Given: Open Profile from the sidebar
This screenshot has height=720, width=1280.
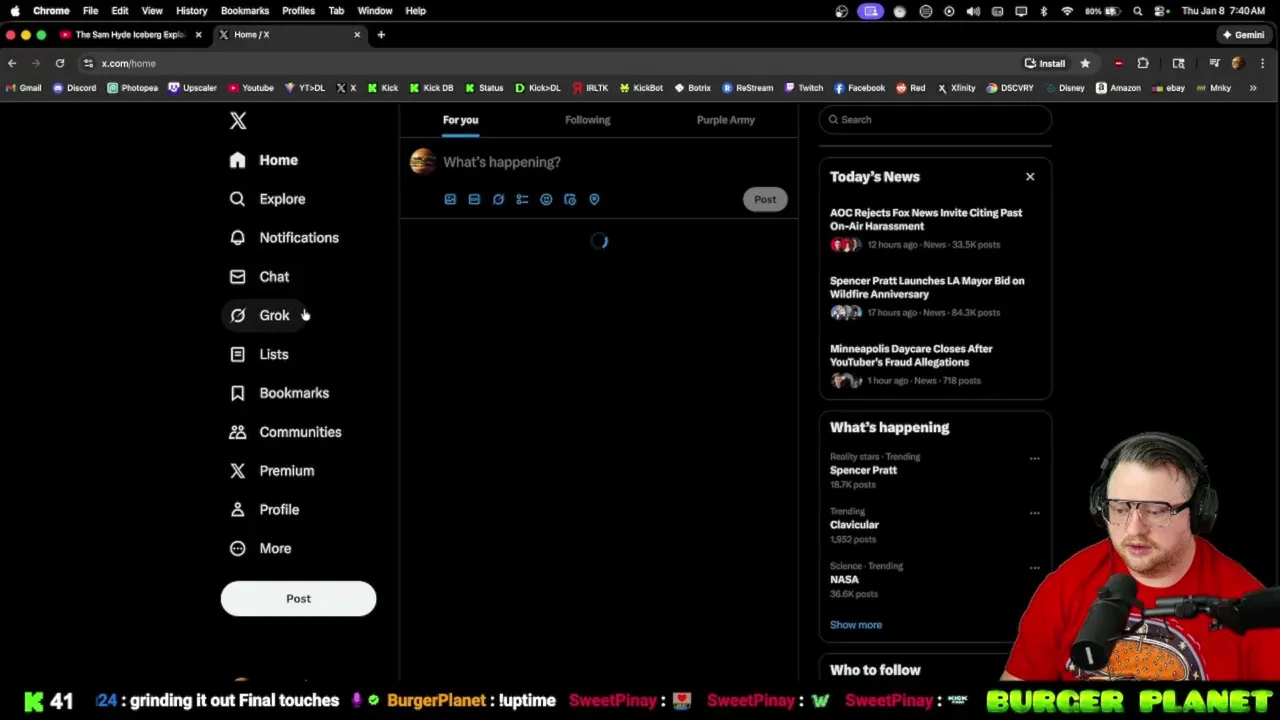Looking at the screenshot, I should click(x=265, y=510).
